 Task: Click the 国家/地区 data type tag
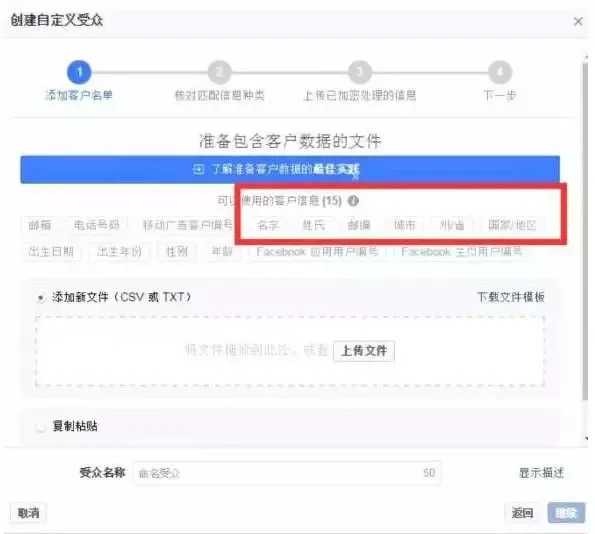(x=512, y=225)
